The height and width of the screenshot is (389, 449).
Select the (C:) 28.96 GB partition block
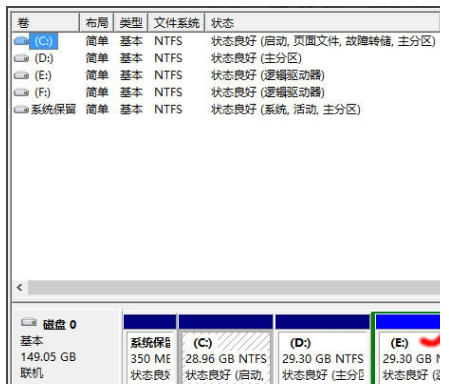(x=226, y=349)
